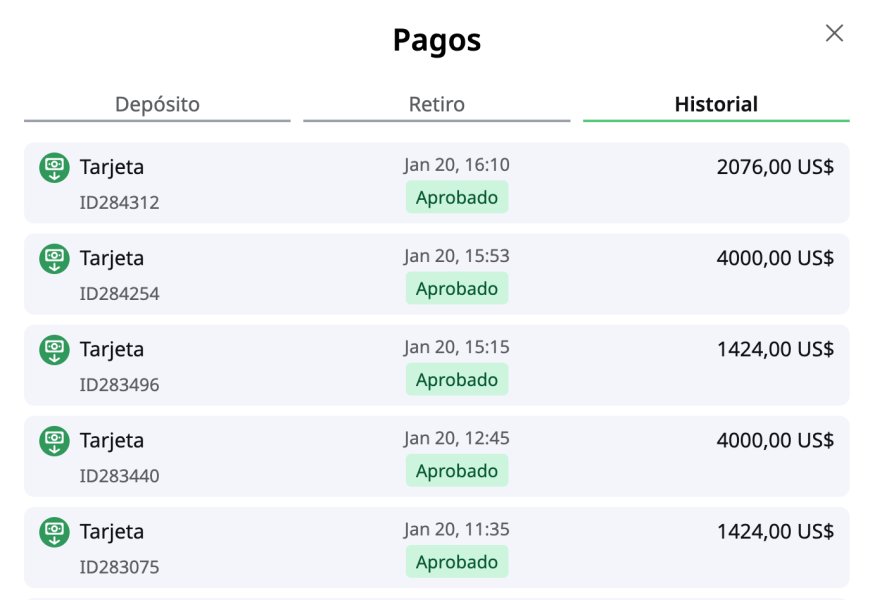Click Aprobado status for Jan 20, 11:35

point(457,562)
